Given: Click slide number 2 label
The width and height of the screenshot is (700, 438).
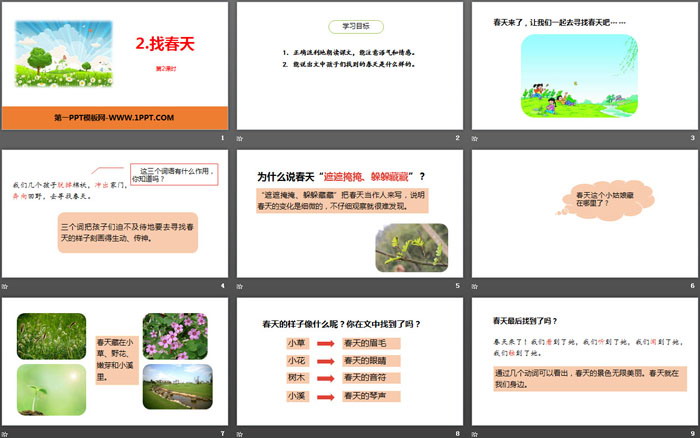Looking at the screenshot, I should [x=457, y=138].
